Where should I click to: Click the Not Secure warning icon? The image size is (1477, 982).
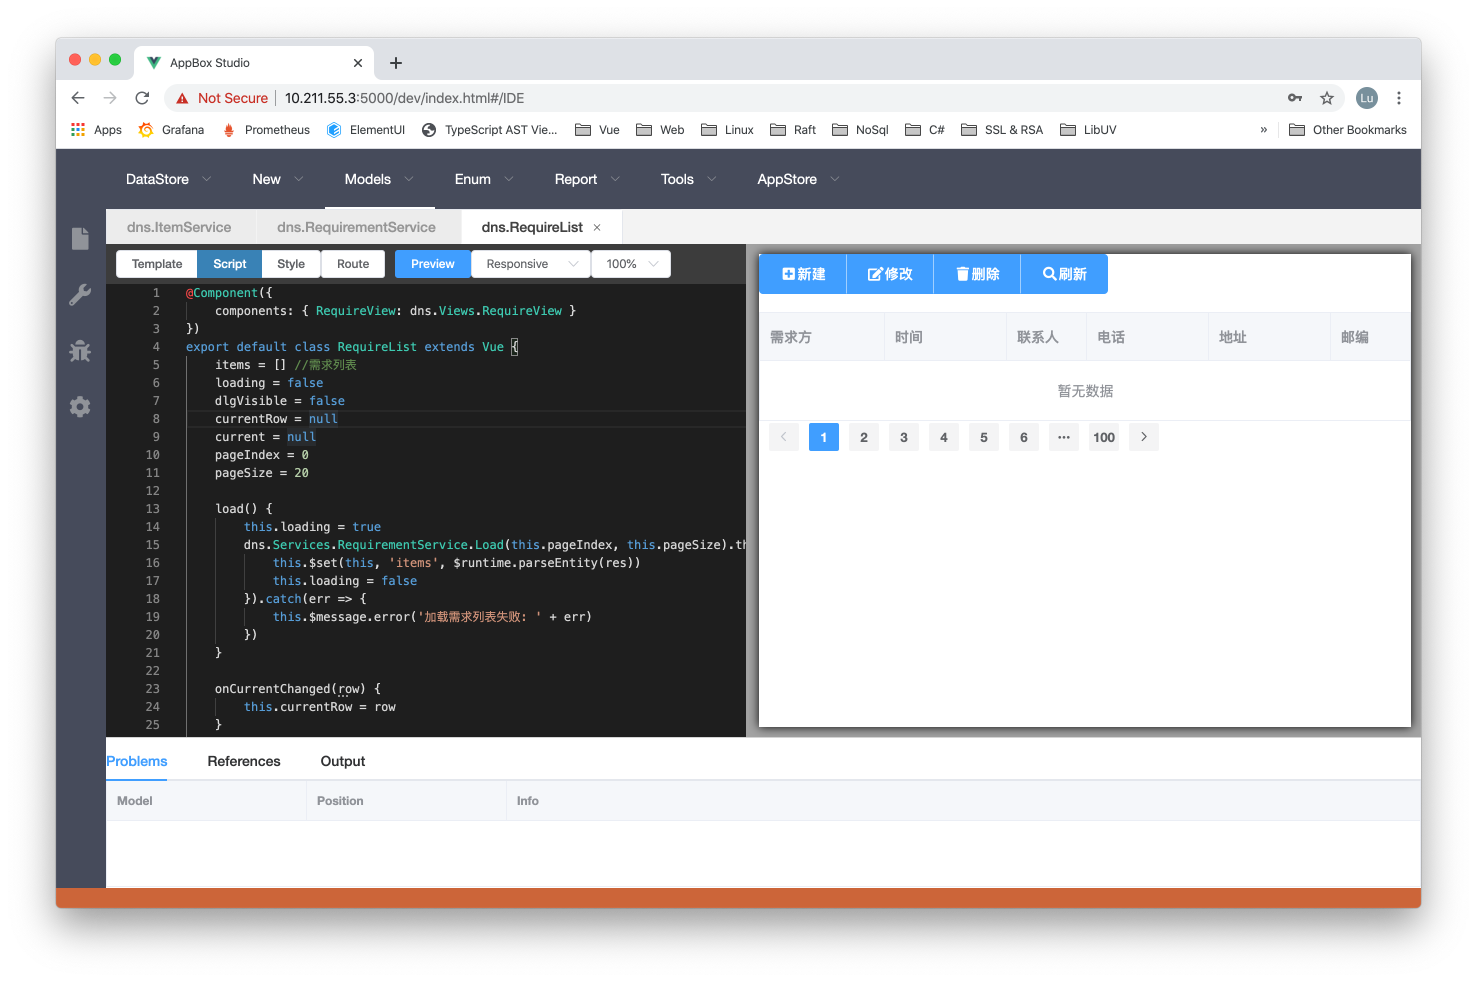click(182, 98)
